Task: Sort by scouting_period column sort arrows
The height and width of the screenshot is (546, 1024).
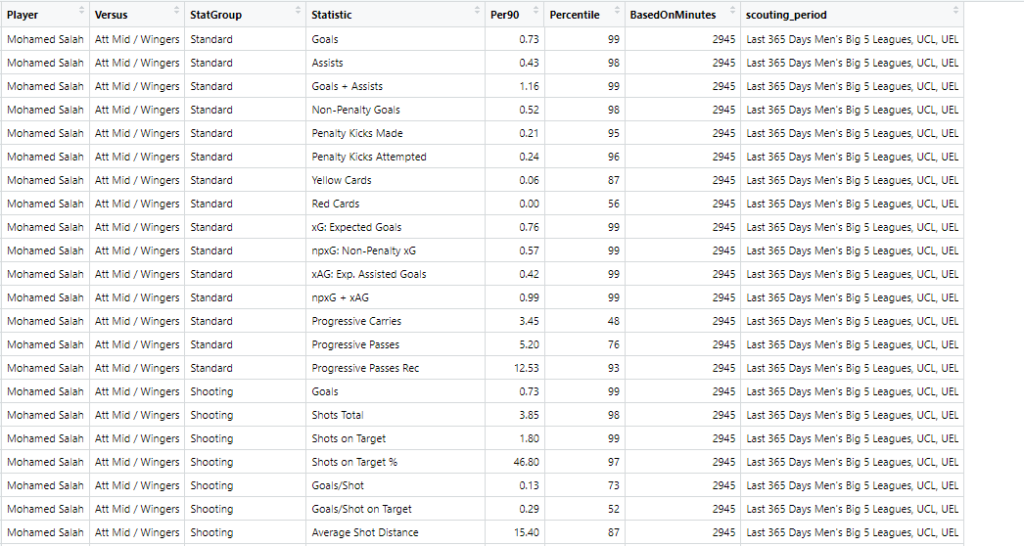Action: (955, 10)
